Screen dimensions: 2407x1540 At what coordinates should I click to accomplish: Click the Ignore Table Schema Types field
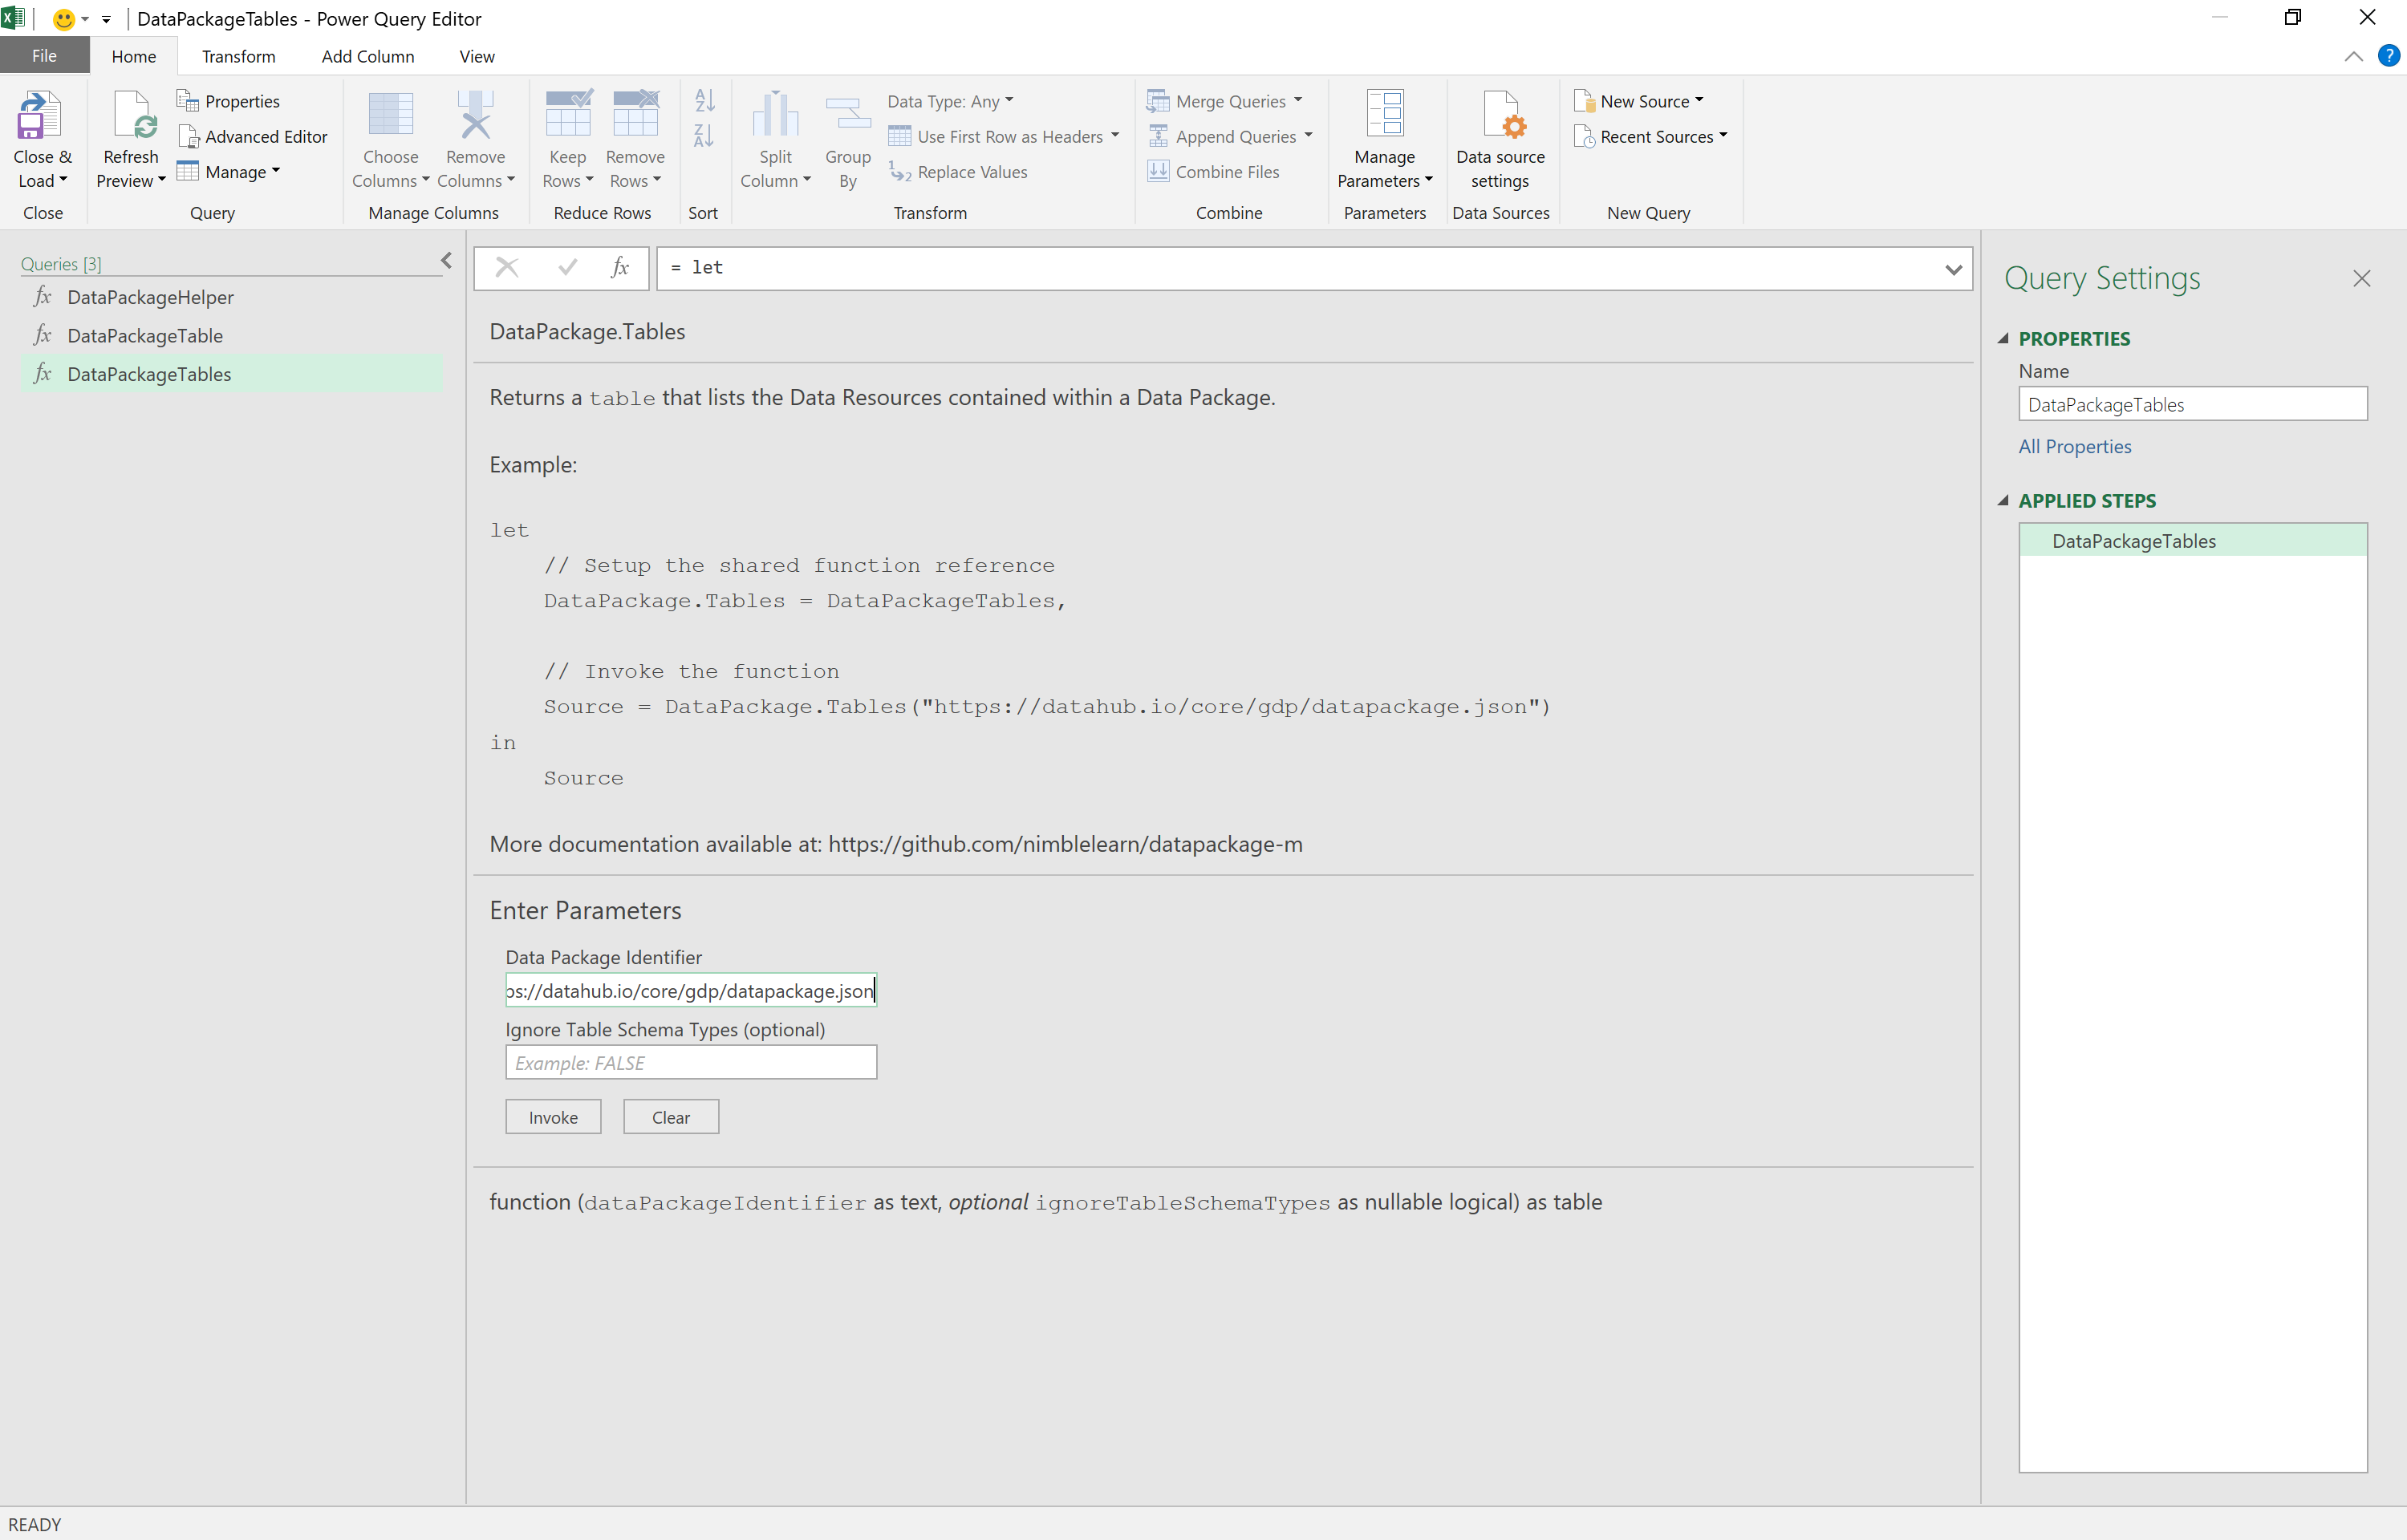click(691, 1062)
